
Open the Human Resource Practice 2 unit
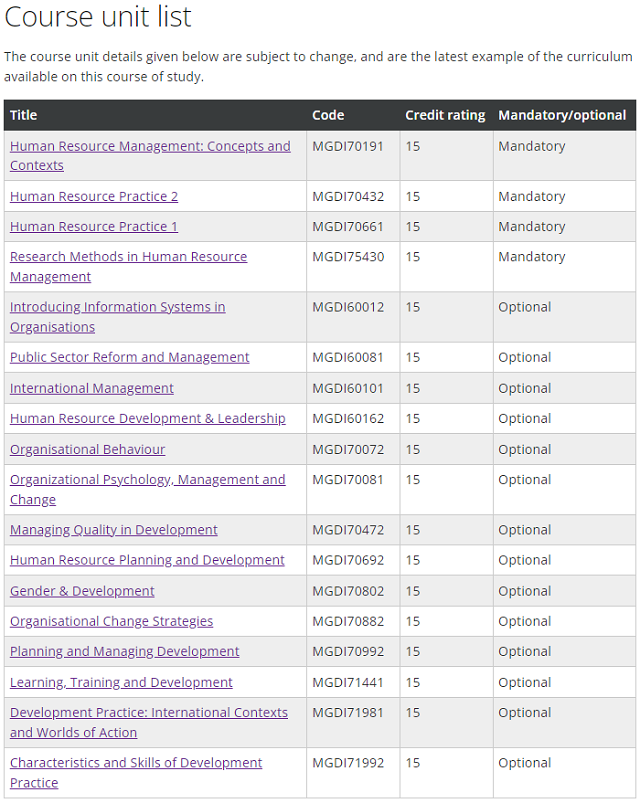[94, 197]
